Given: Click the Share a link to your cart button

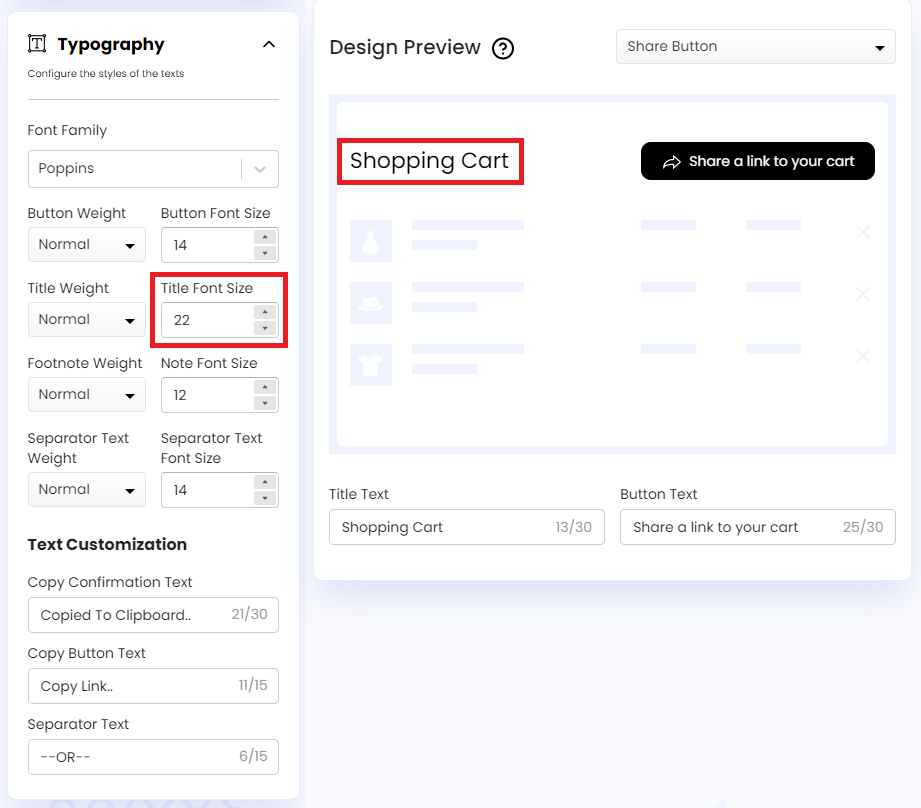Looking at the screenshot, I should click(757, 160).
